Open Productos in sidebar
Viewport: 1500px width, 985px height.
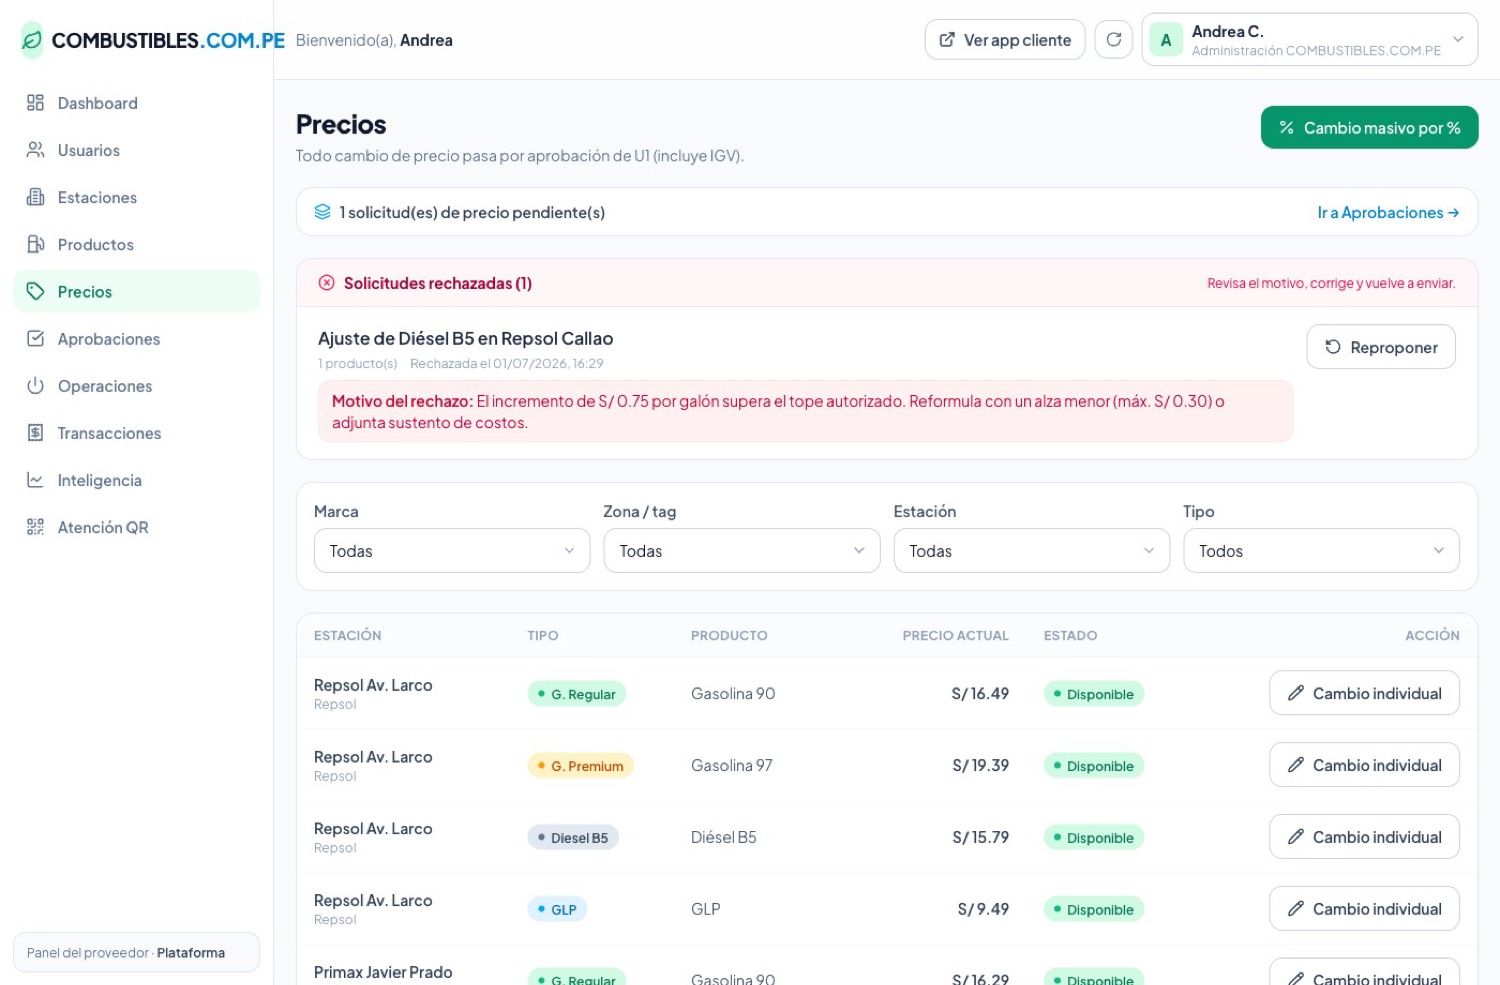tap(136, 244)
